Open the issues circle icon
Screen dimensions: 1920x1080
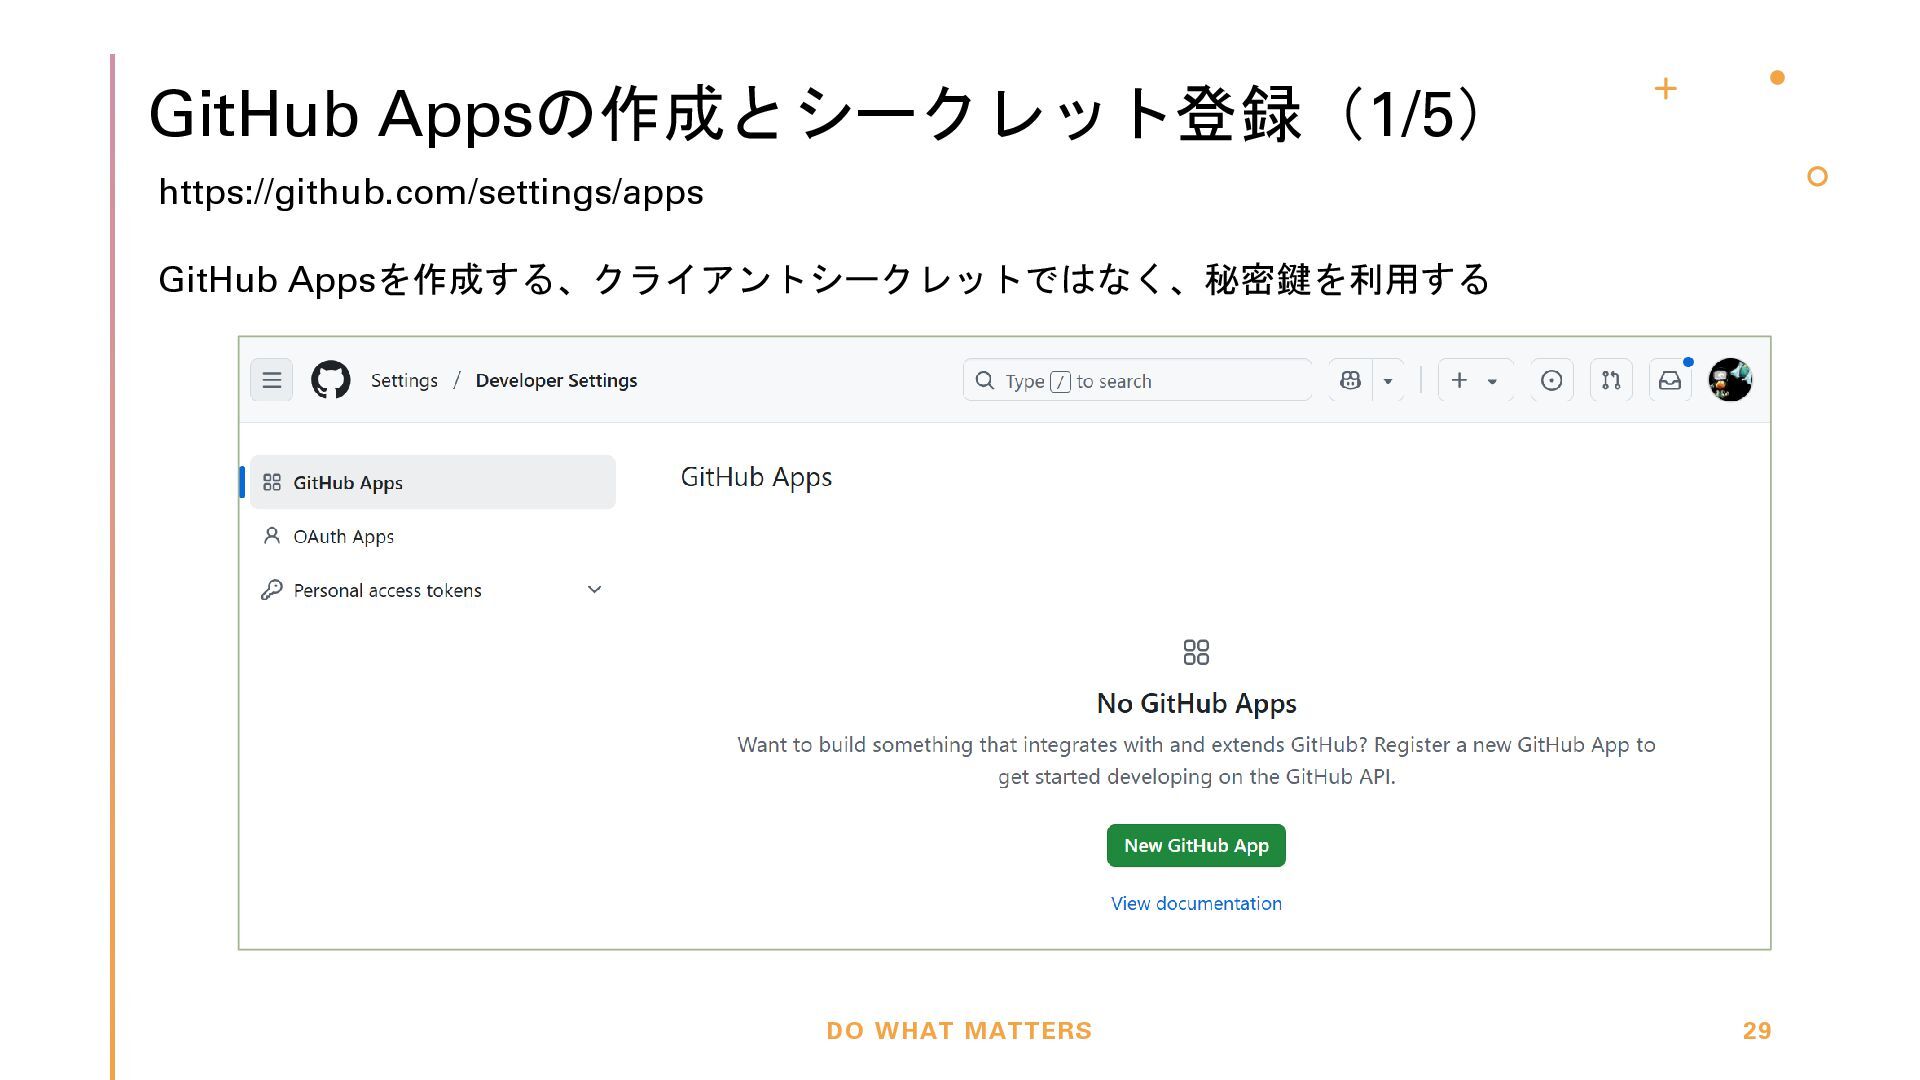click(1551, 380)
